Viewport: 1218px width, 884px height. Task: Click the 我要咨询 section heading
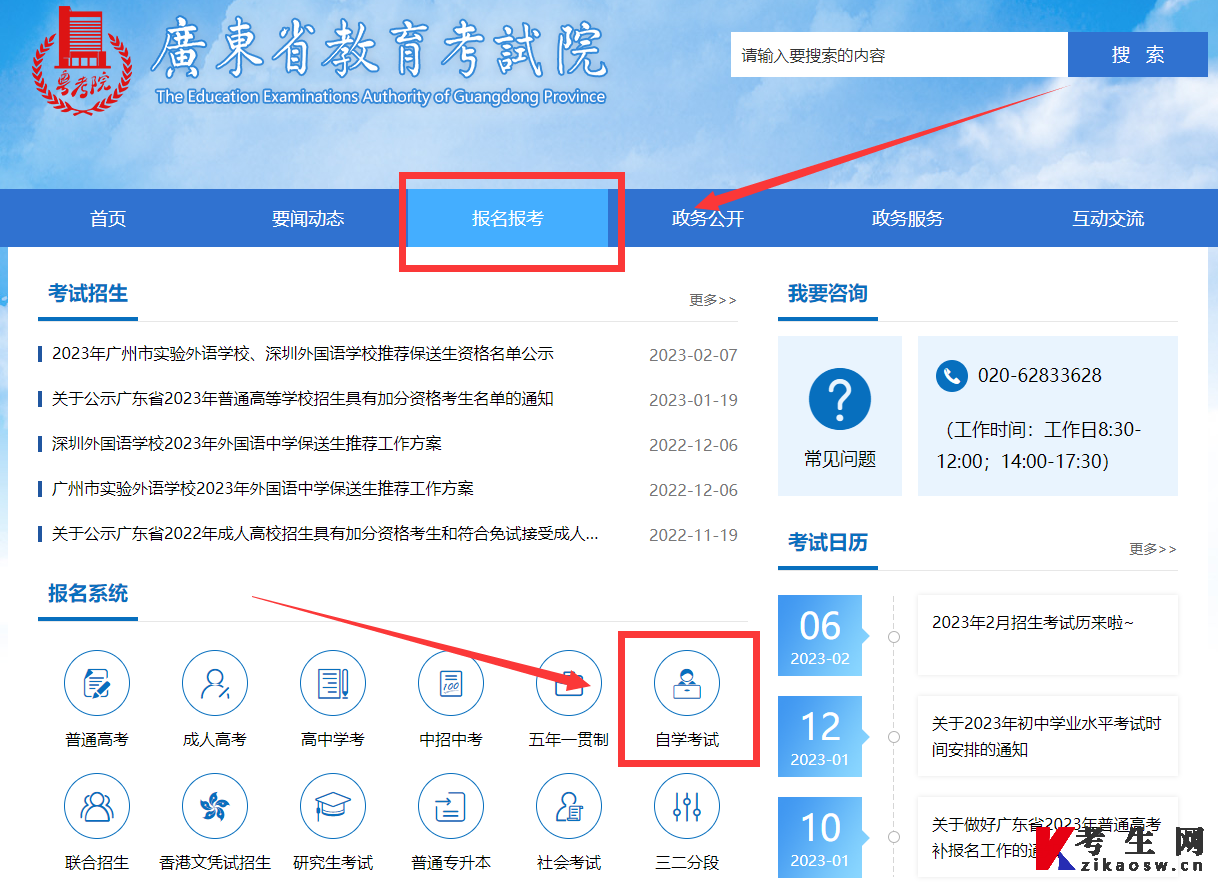pos(828,293)
